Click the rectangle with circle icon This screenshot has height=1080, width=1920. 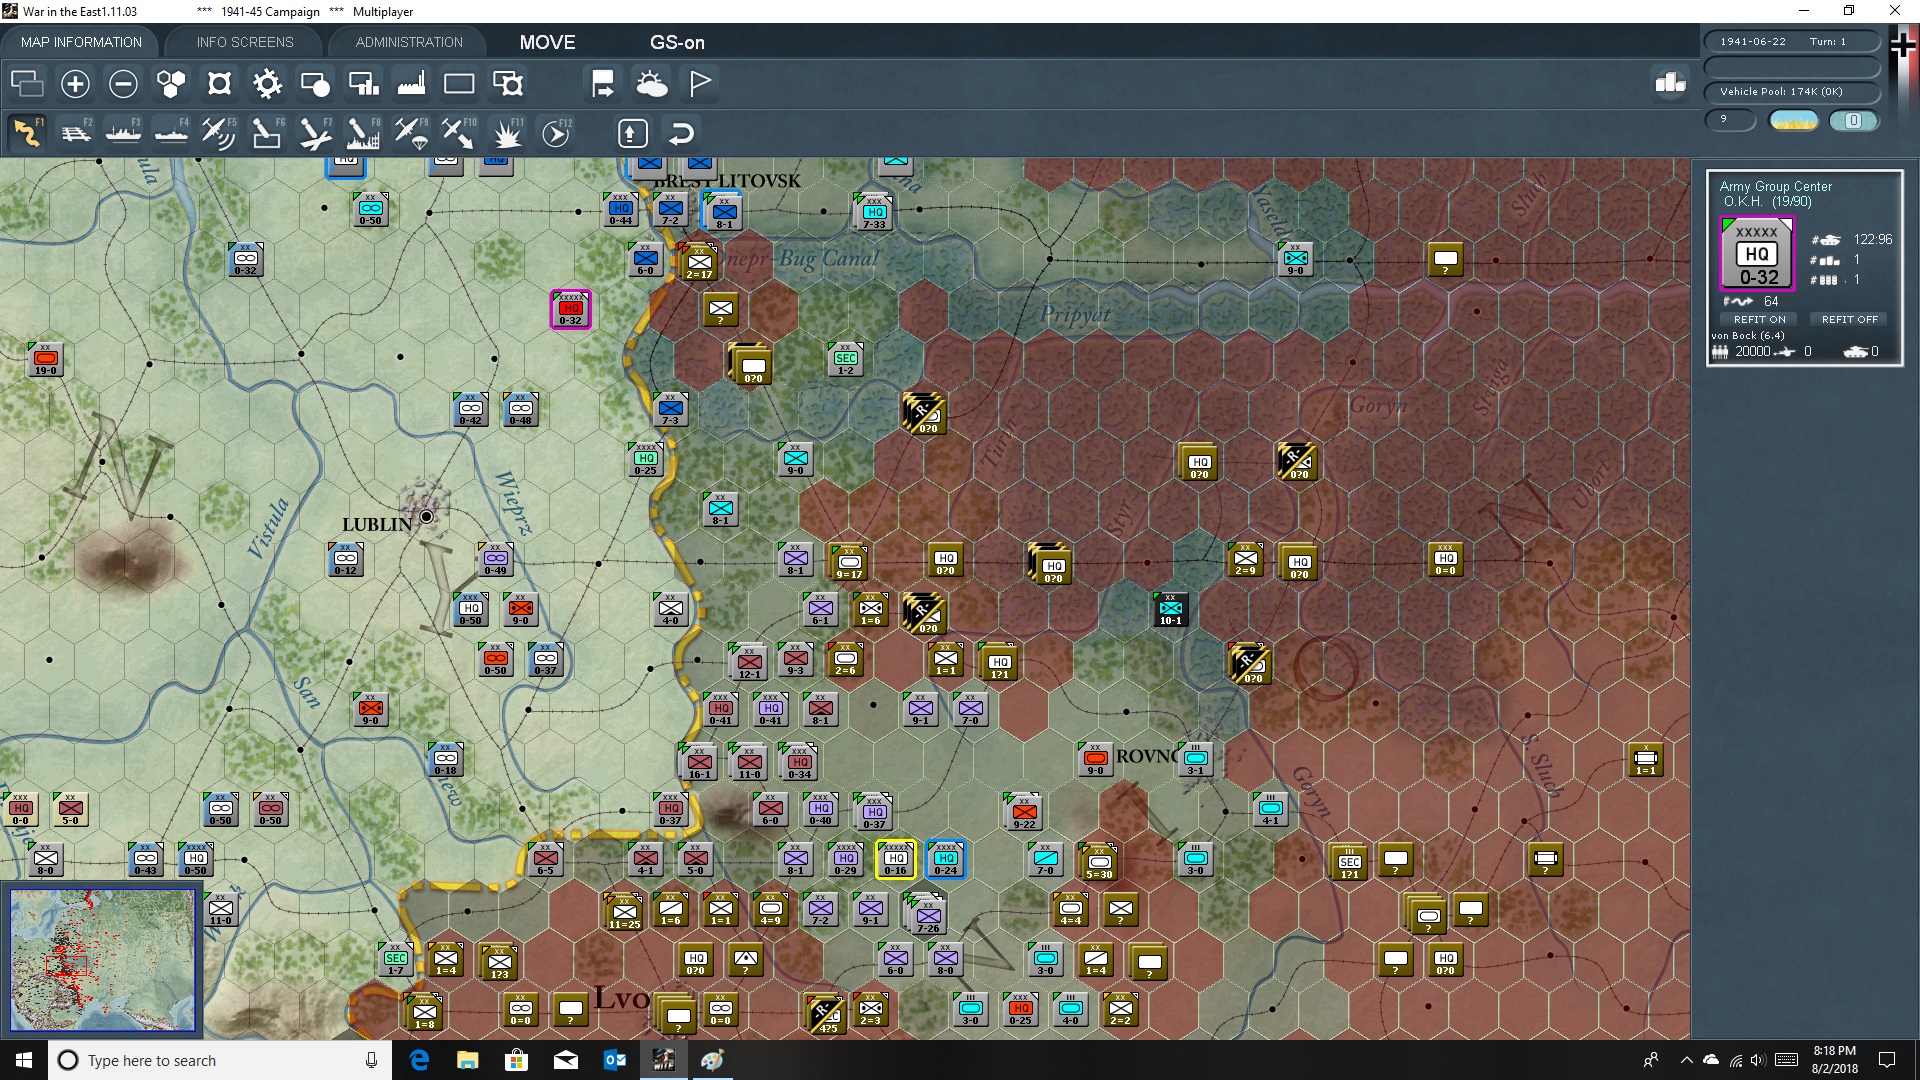point(315,84)
